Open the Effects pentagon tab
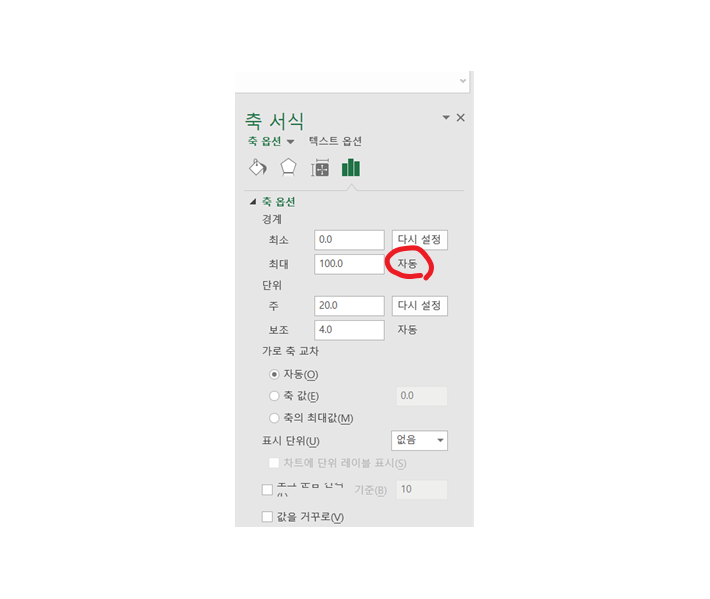Image resolution: width=710 pixels, height=599 pixels. 288,168
